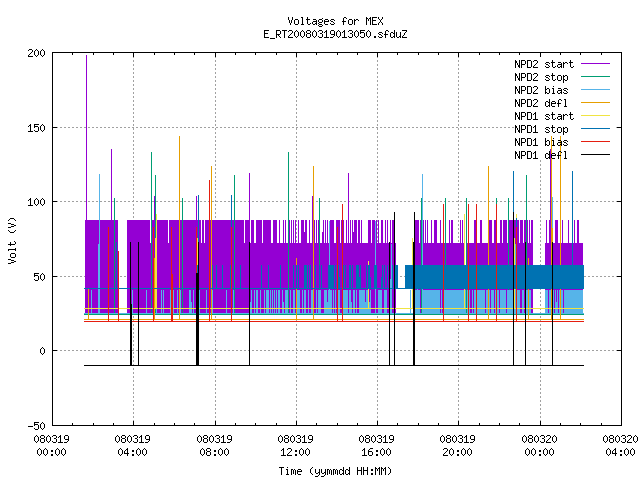Click the 'NPD2 bias' legend label
The width and height of the screenshot is (640, 480).
(x=541, y=90)
